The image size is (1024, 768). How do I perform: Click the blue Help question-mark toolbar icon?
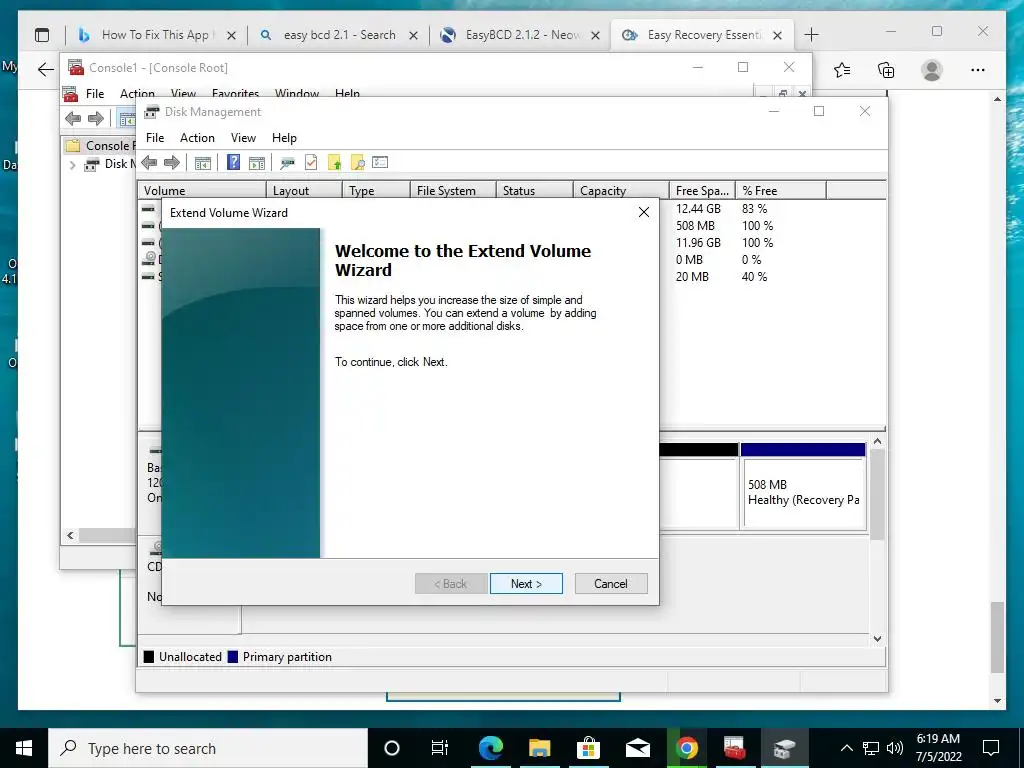pyautogui.click(x=233, y=162)
